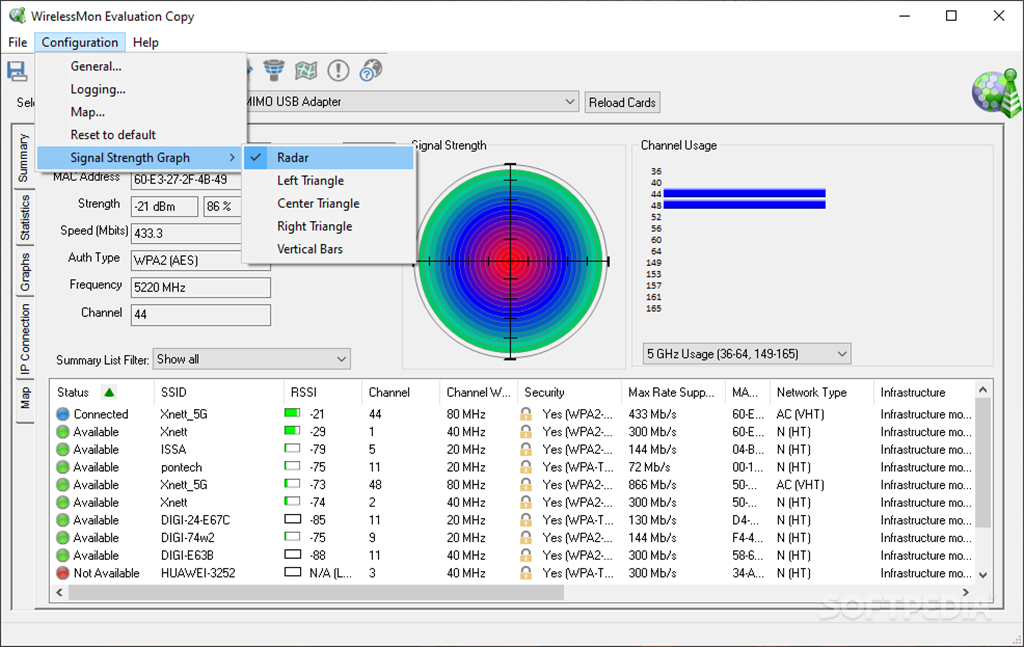Open the 5 GHz Usage channel dropdown
The width and height of the screenshot is (1024, 647).
(746, 354)
